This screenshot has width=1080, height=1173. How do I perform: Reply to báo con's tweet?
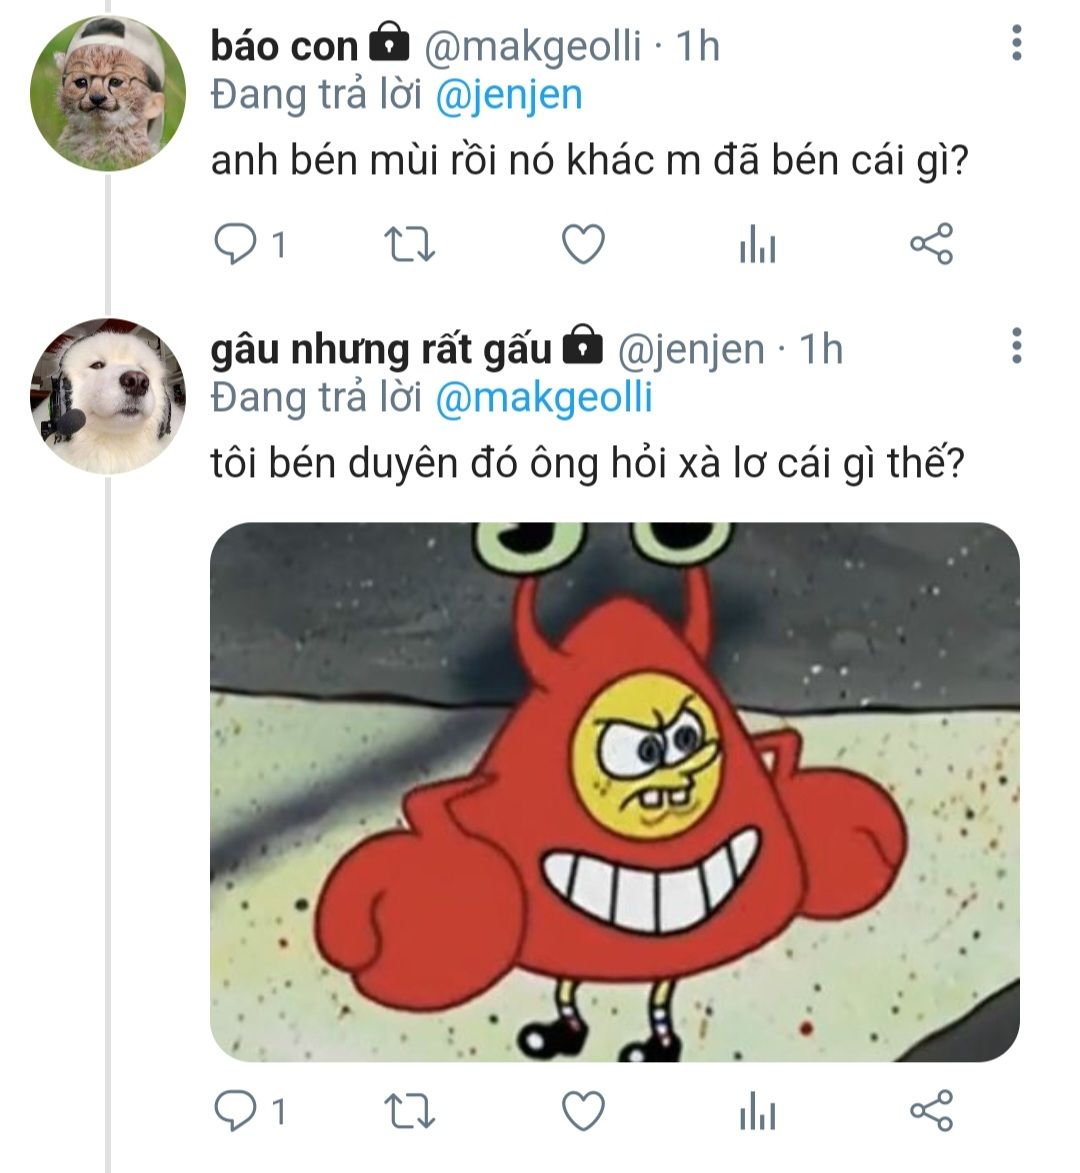click(236, 244)
